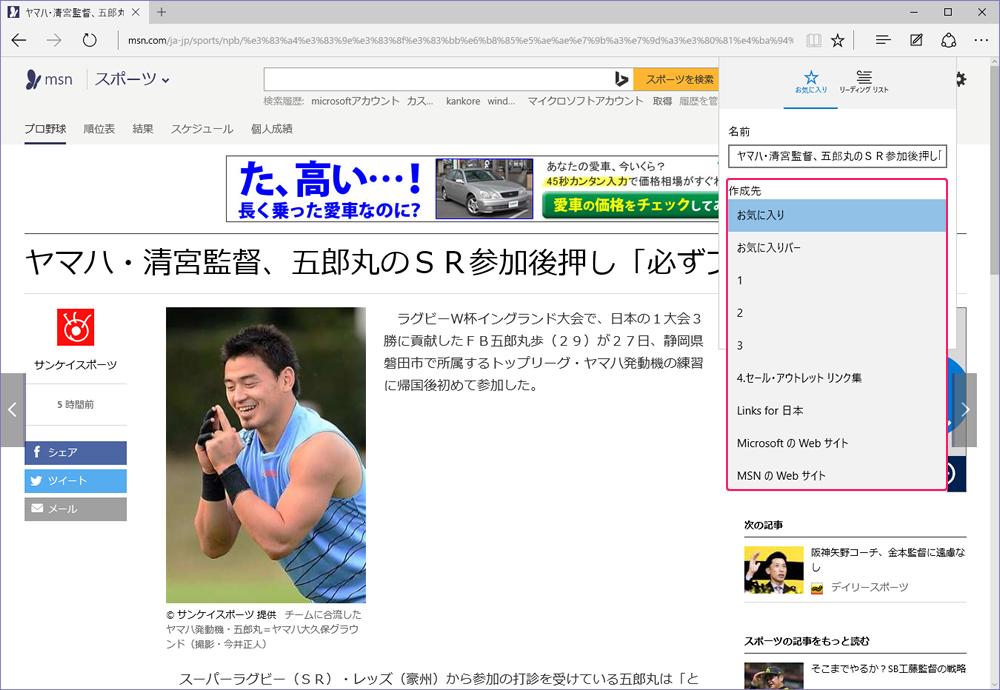Open the スケジュール tab
The height and width of the screenshot is (690, 1000).
point(202,129)
